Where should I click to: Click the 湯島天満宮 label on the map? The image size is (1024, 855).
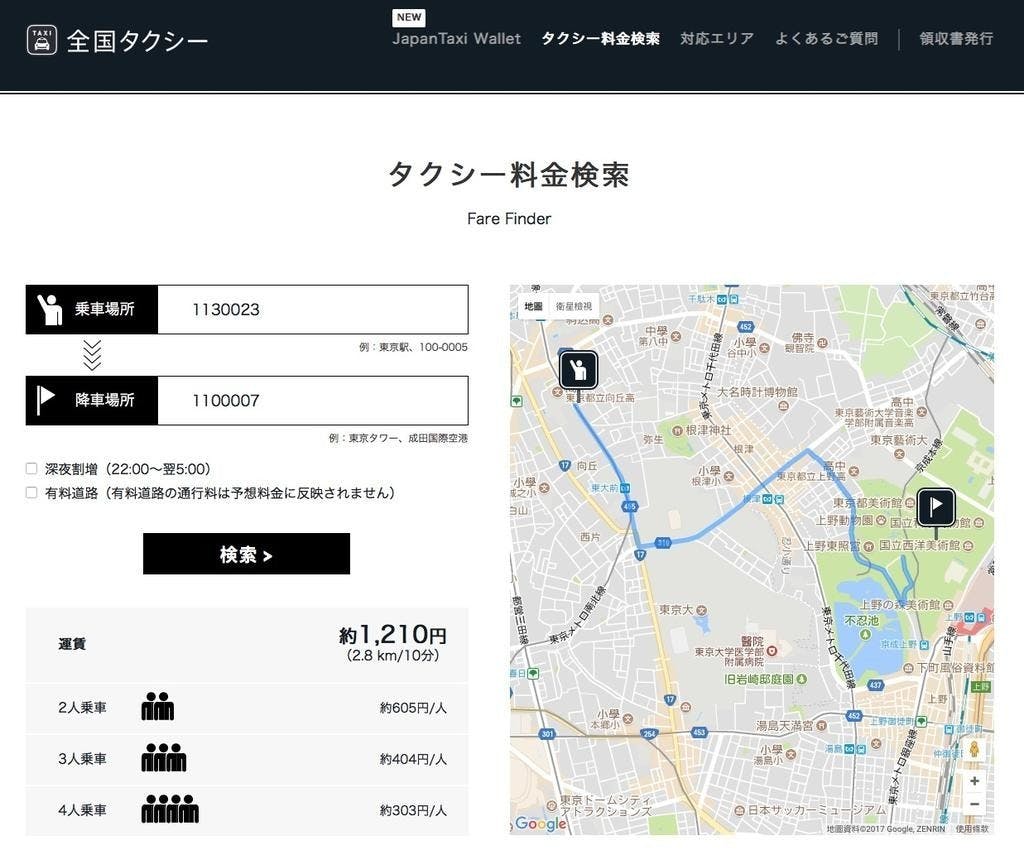point(786,725)
